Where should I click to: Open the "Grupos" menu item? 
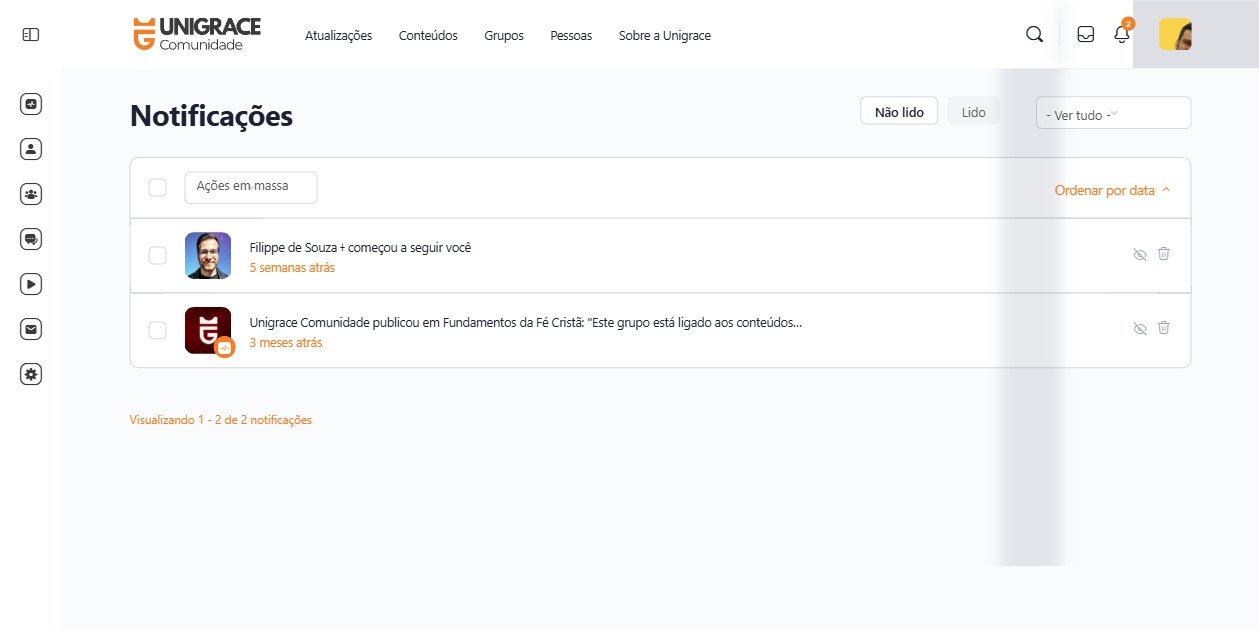point(504,36)
